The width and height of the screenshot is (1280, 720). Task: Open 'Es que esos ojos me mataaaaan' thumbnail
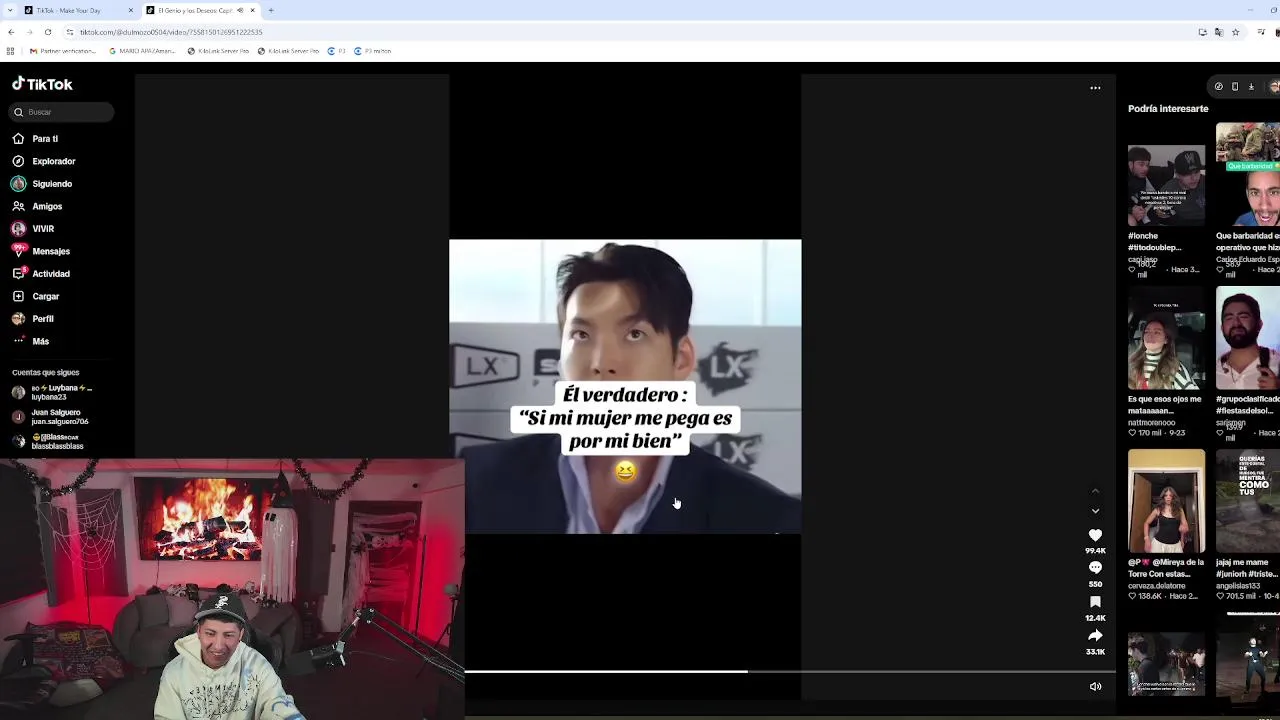tap(1166, 338)
